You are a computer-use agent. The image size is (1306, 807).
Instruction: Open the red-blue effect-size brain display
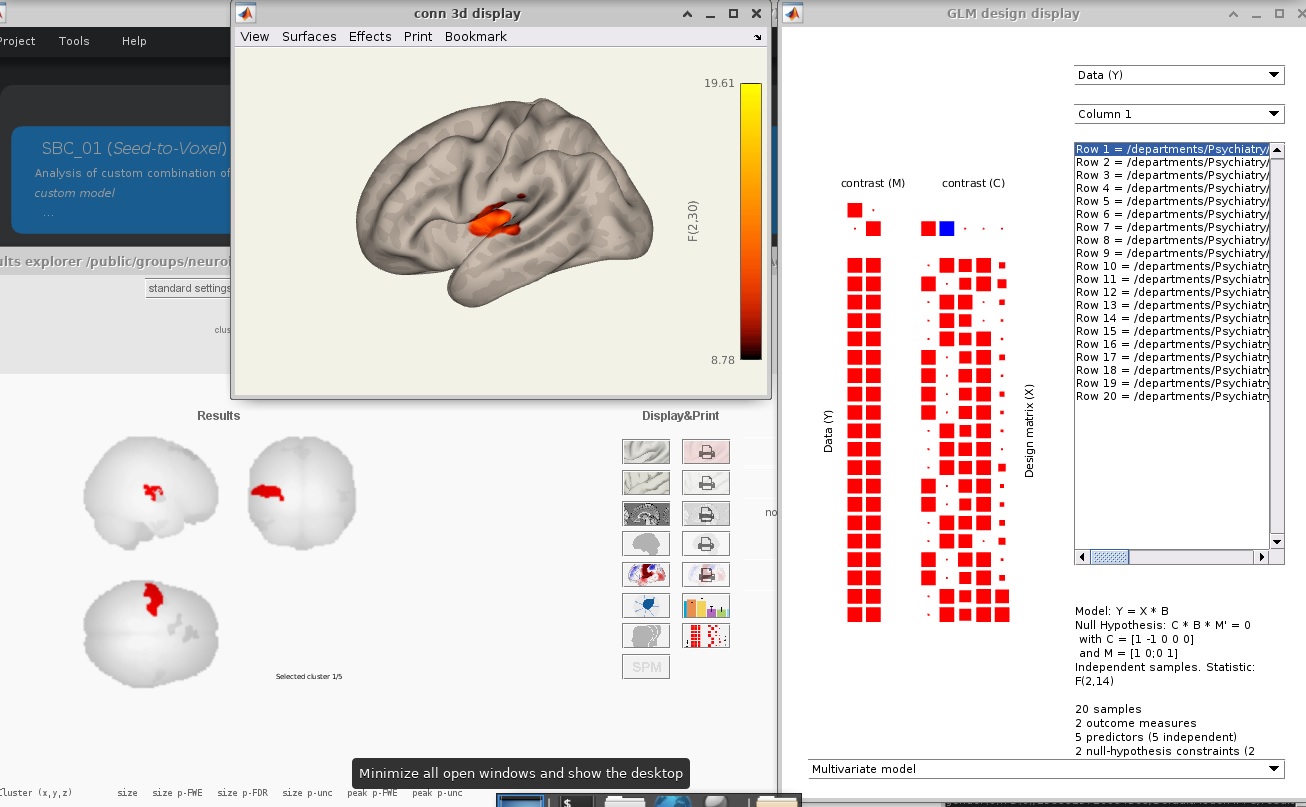coord(645,575)
